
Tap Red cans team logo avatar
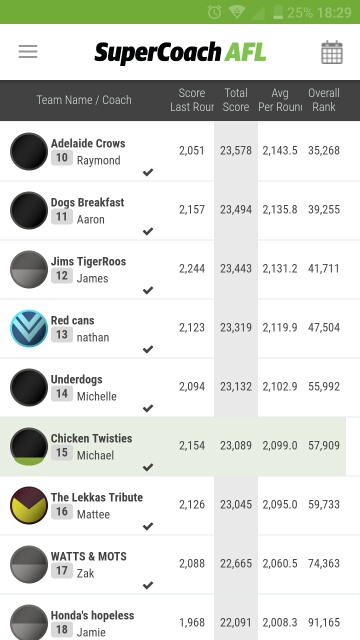pos(29,328)
